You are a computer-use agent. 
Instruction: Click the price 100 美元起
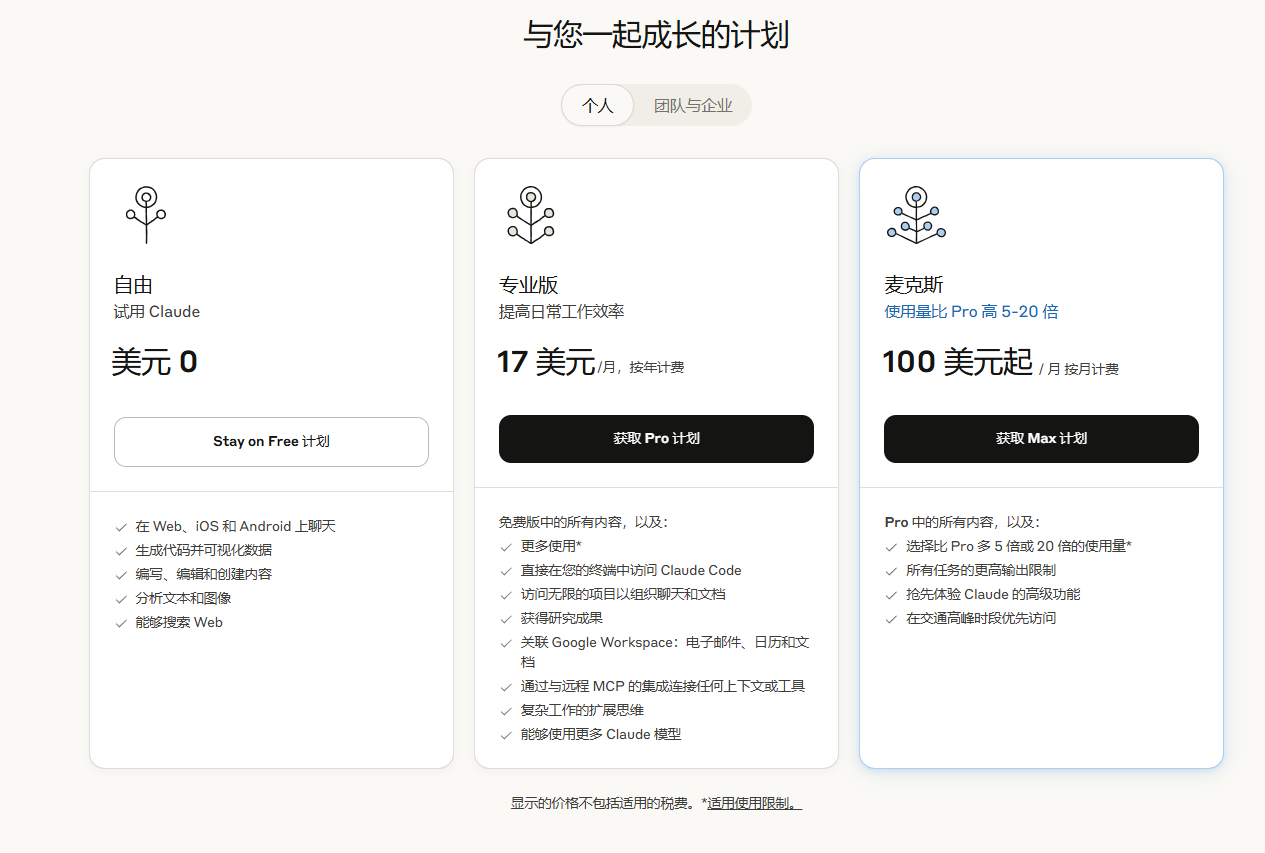(x=958, y=361)
